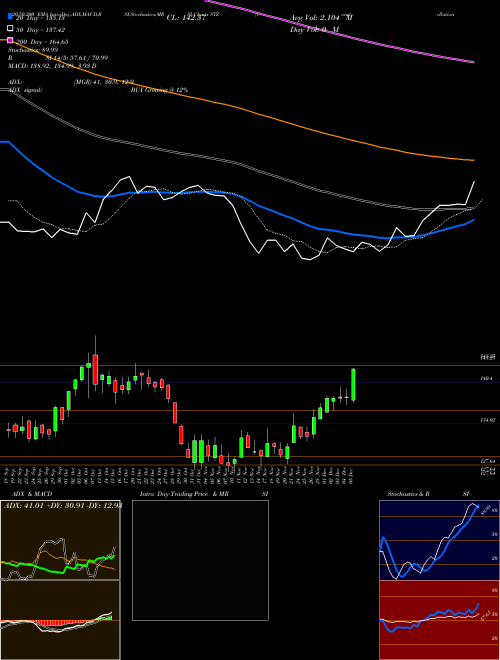
Task: Open the red RSI chart panel
Action: pyautogui.click(x=439, y=620)
